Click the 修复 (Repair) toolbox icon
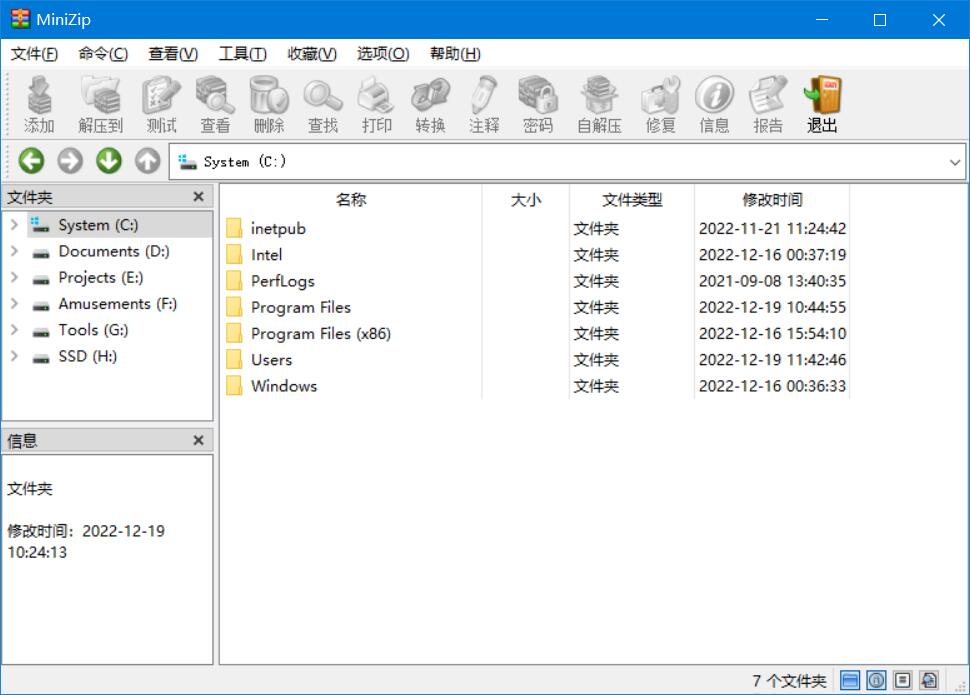The image size is (970, 695). pyautogui.click(x=660, y=96)
